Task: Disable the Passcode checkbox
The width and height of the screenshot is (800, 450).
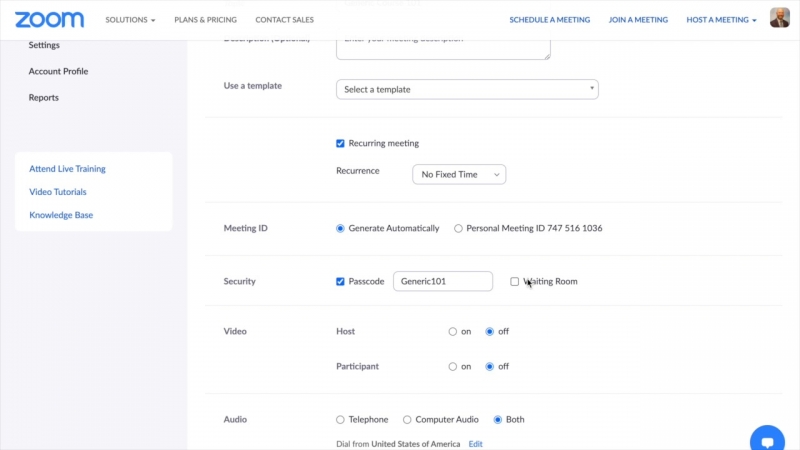Action: coord(340,282)
